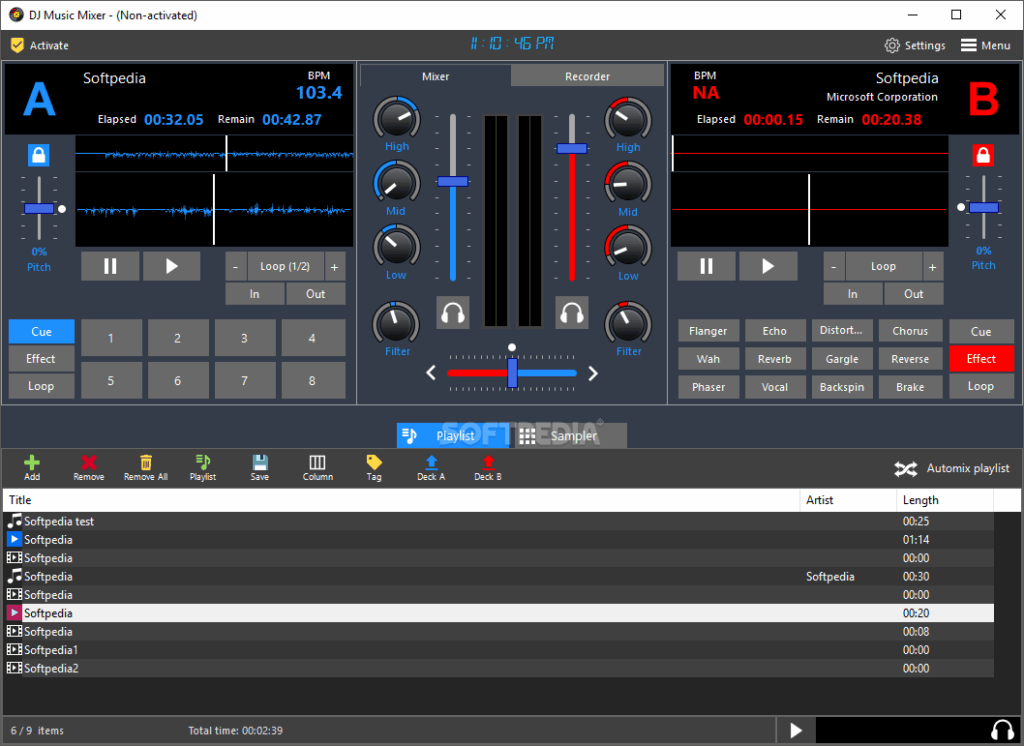This screenshot has width=1024, height=746.
Task: Enable Automix playlist shuffle
Action: (905, 468)
